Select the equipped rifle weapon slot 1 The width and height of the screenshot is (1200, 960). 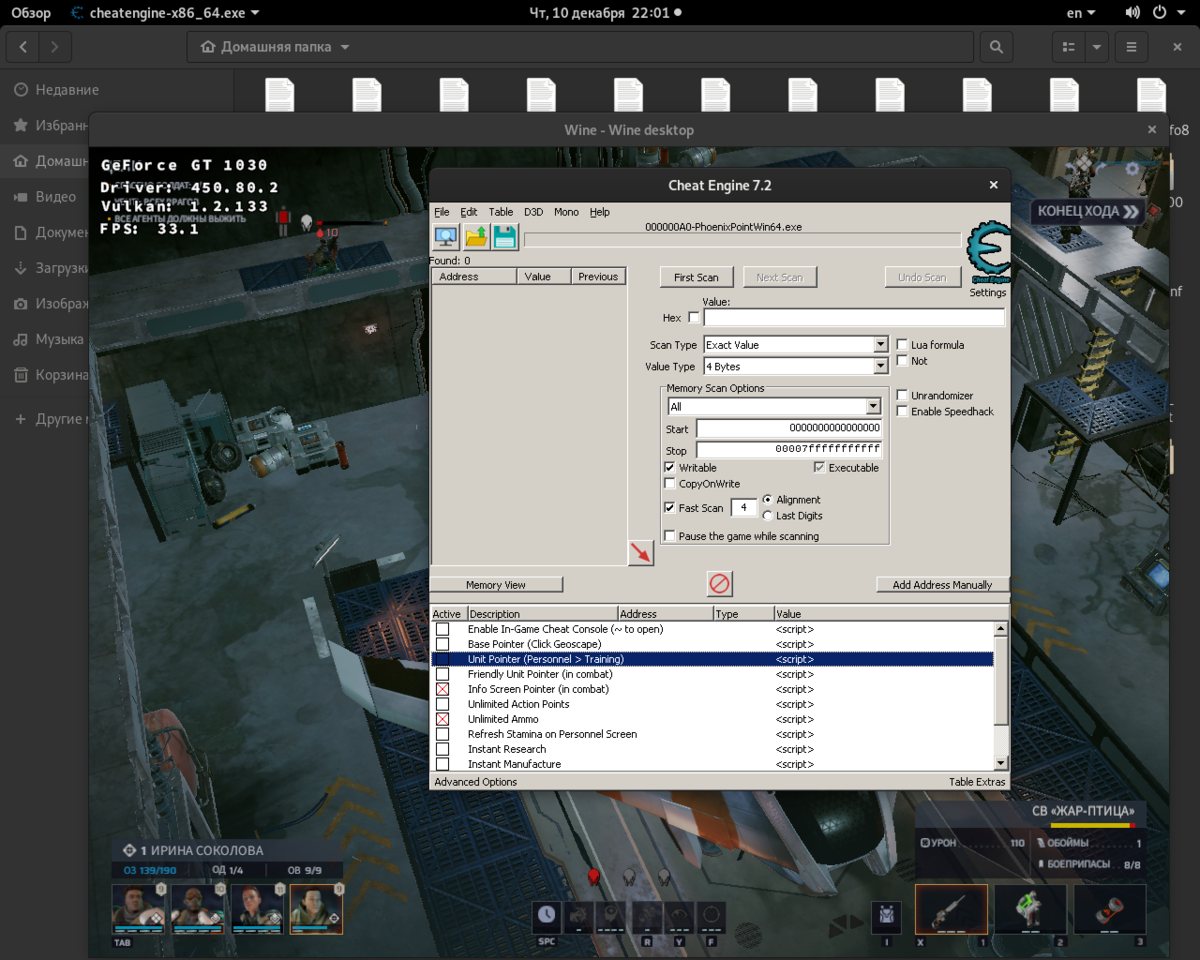(x=951, y=909)
